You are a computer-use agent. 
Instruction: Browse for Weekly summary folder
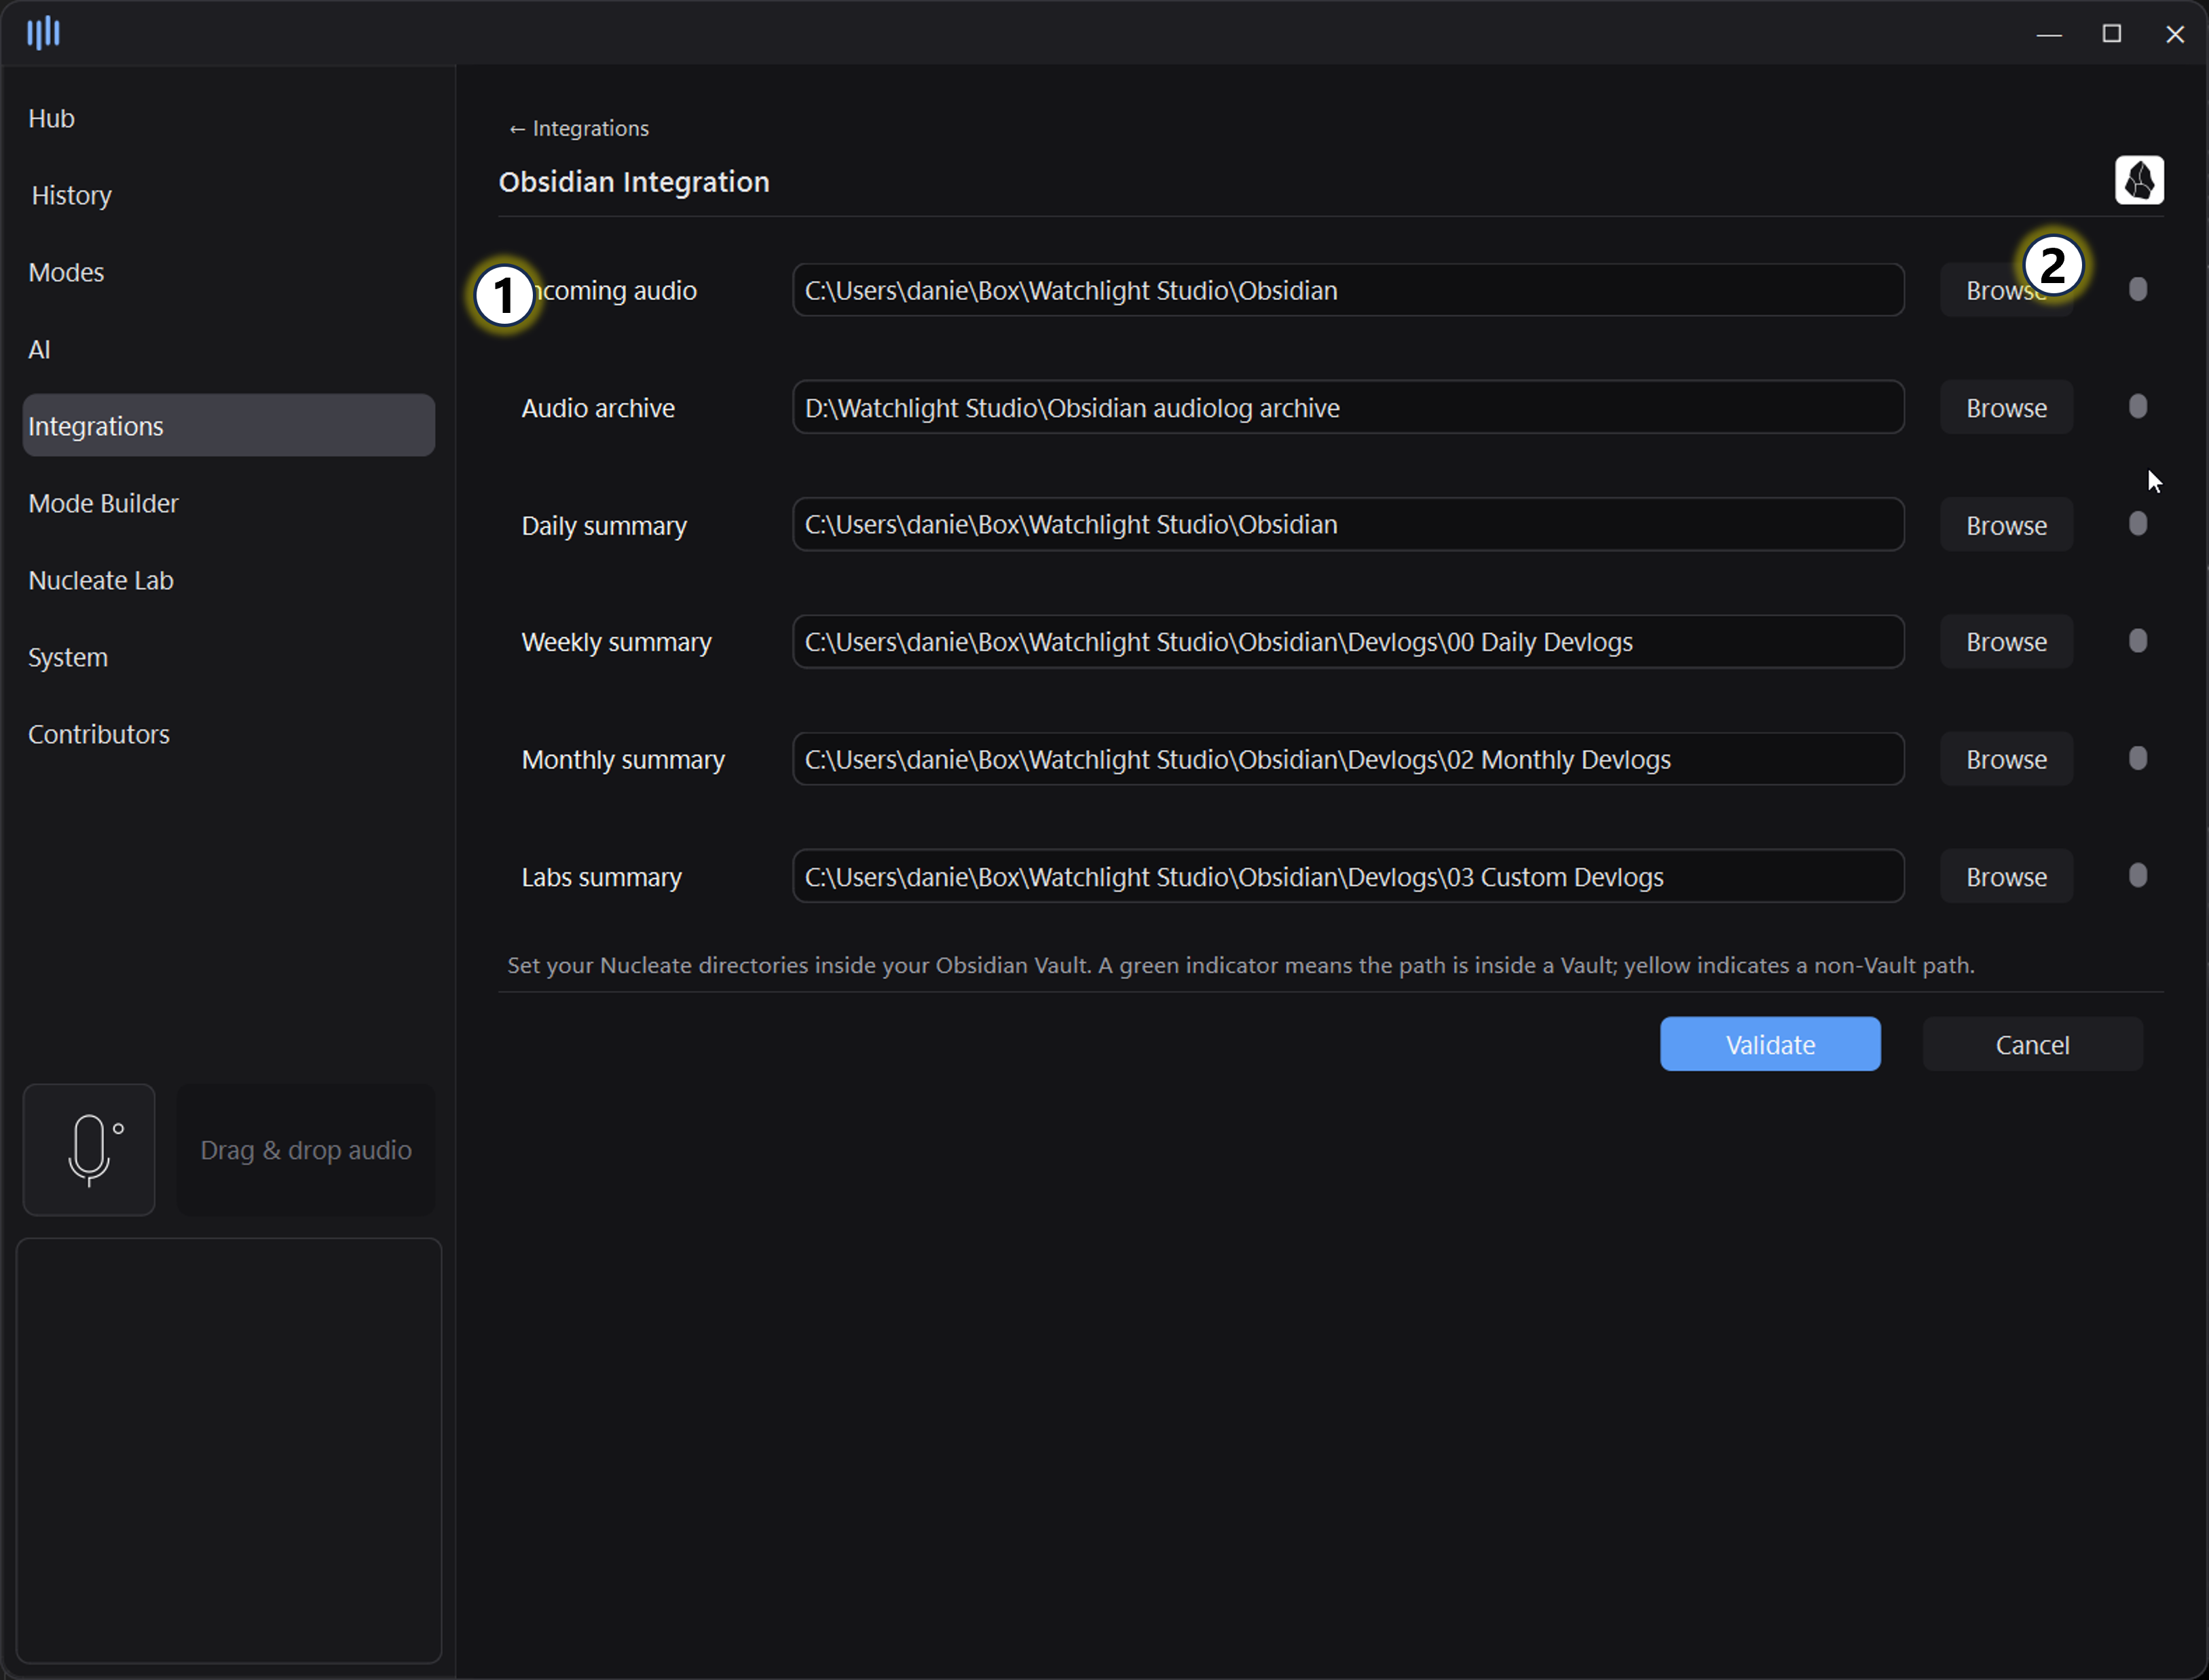click(x=2006, y=642)
